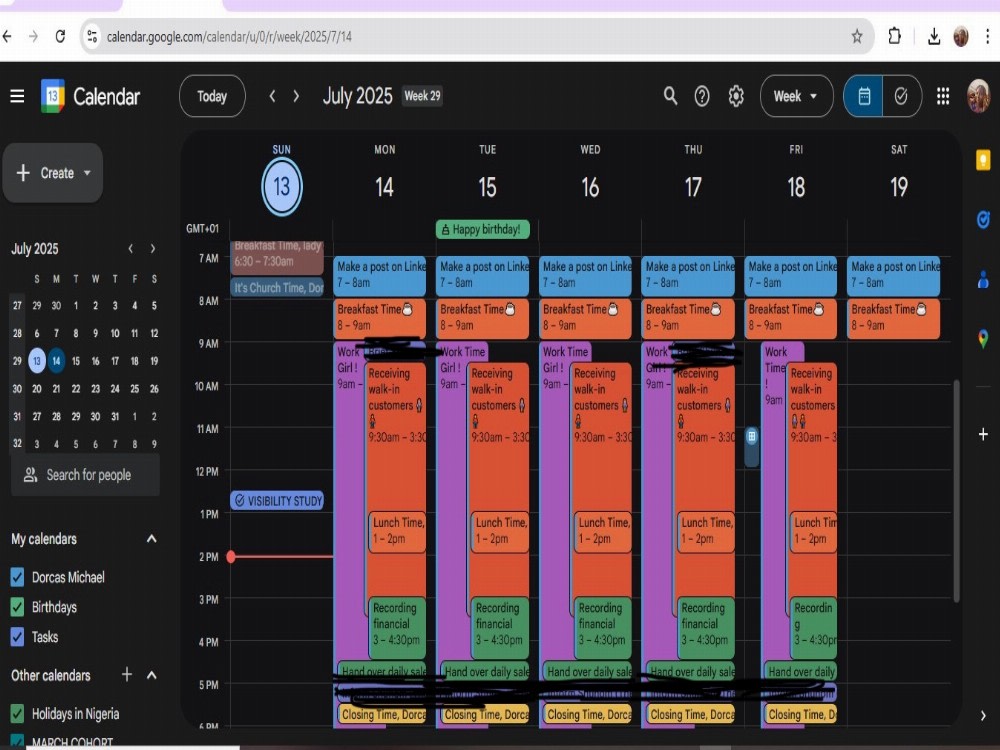Image resolution: width=1000 pixels, height=750 pixels.
Task: Open Wednesday's Breakfast Time event
Action: (x=585, y=318)
